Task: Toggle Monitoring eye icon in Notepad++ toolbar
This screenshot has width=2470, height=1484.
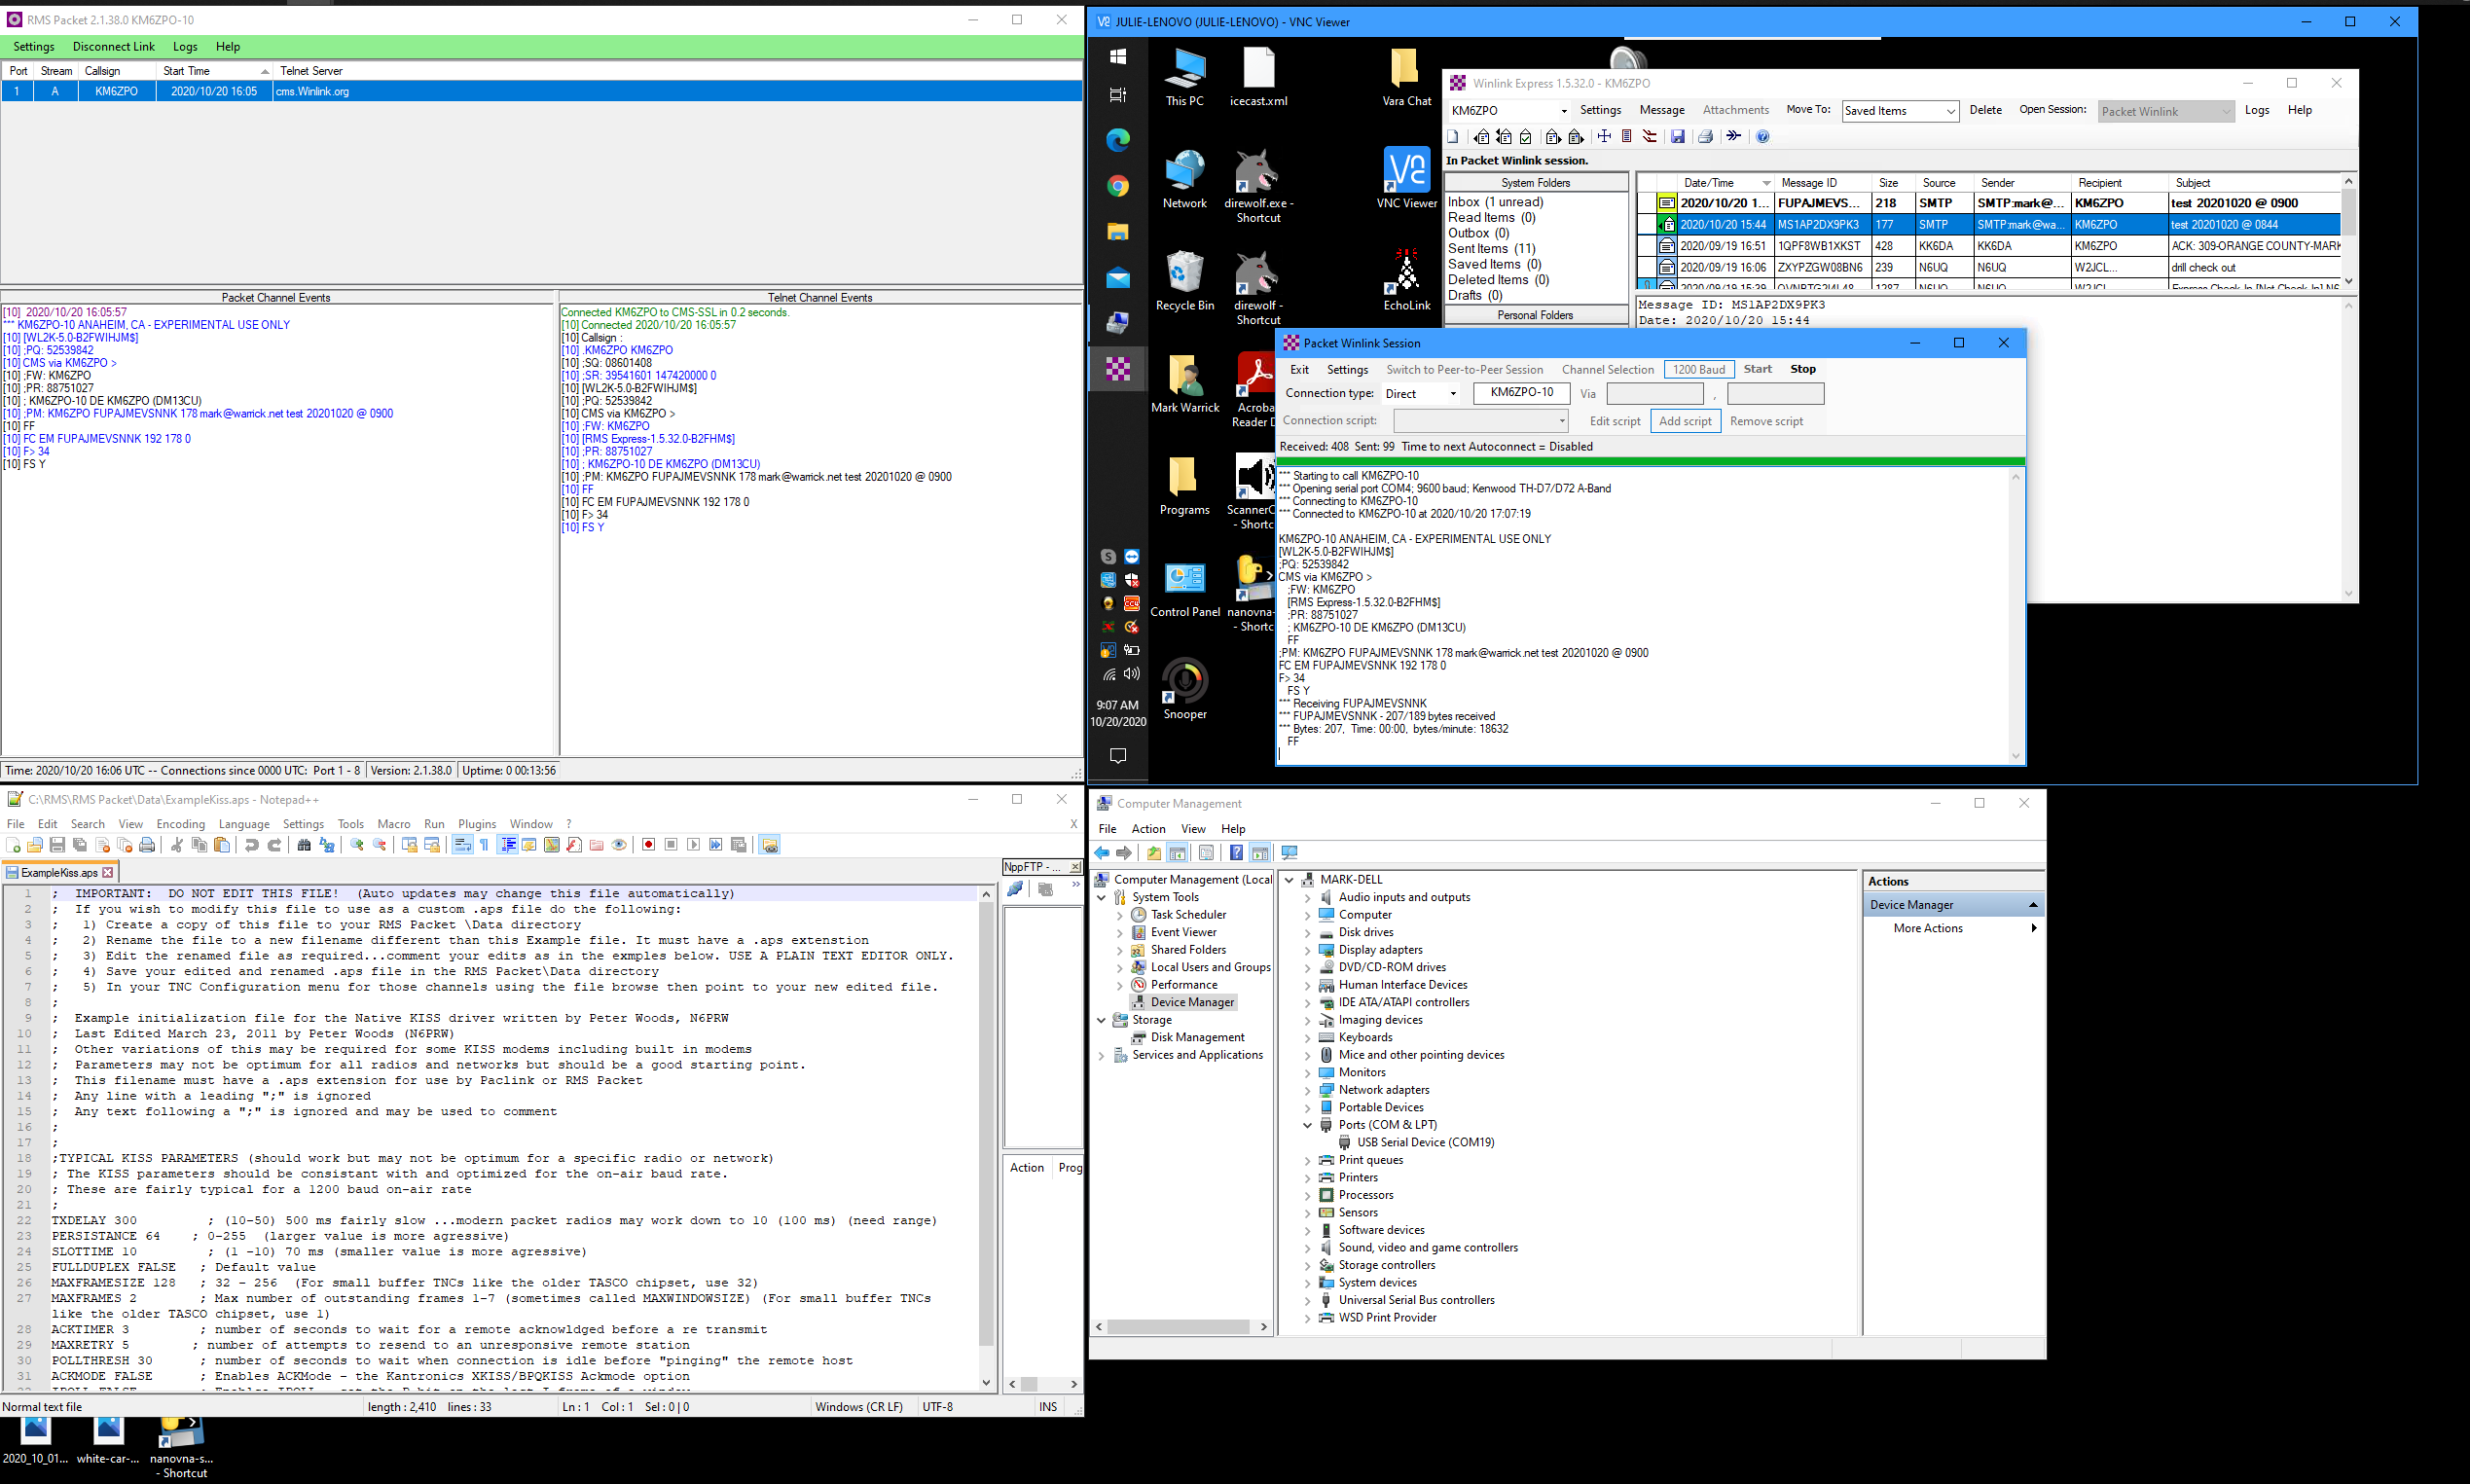Action: click(x=619, y=845)
